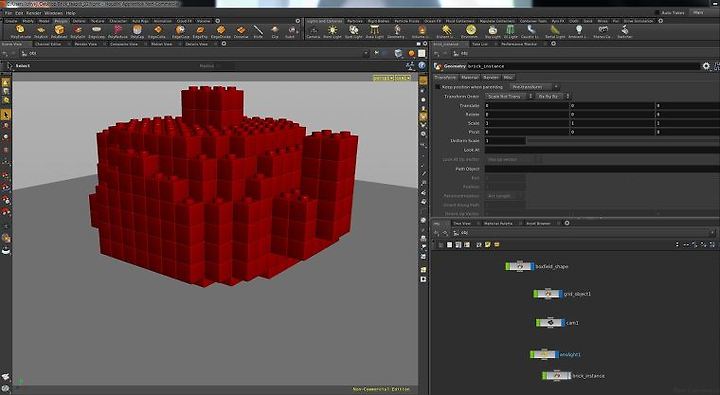Select the PolyReduce shelf tool
The image size is (720, 395).
coord(118,32)
